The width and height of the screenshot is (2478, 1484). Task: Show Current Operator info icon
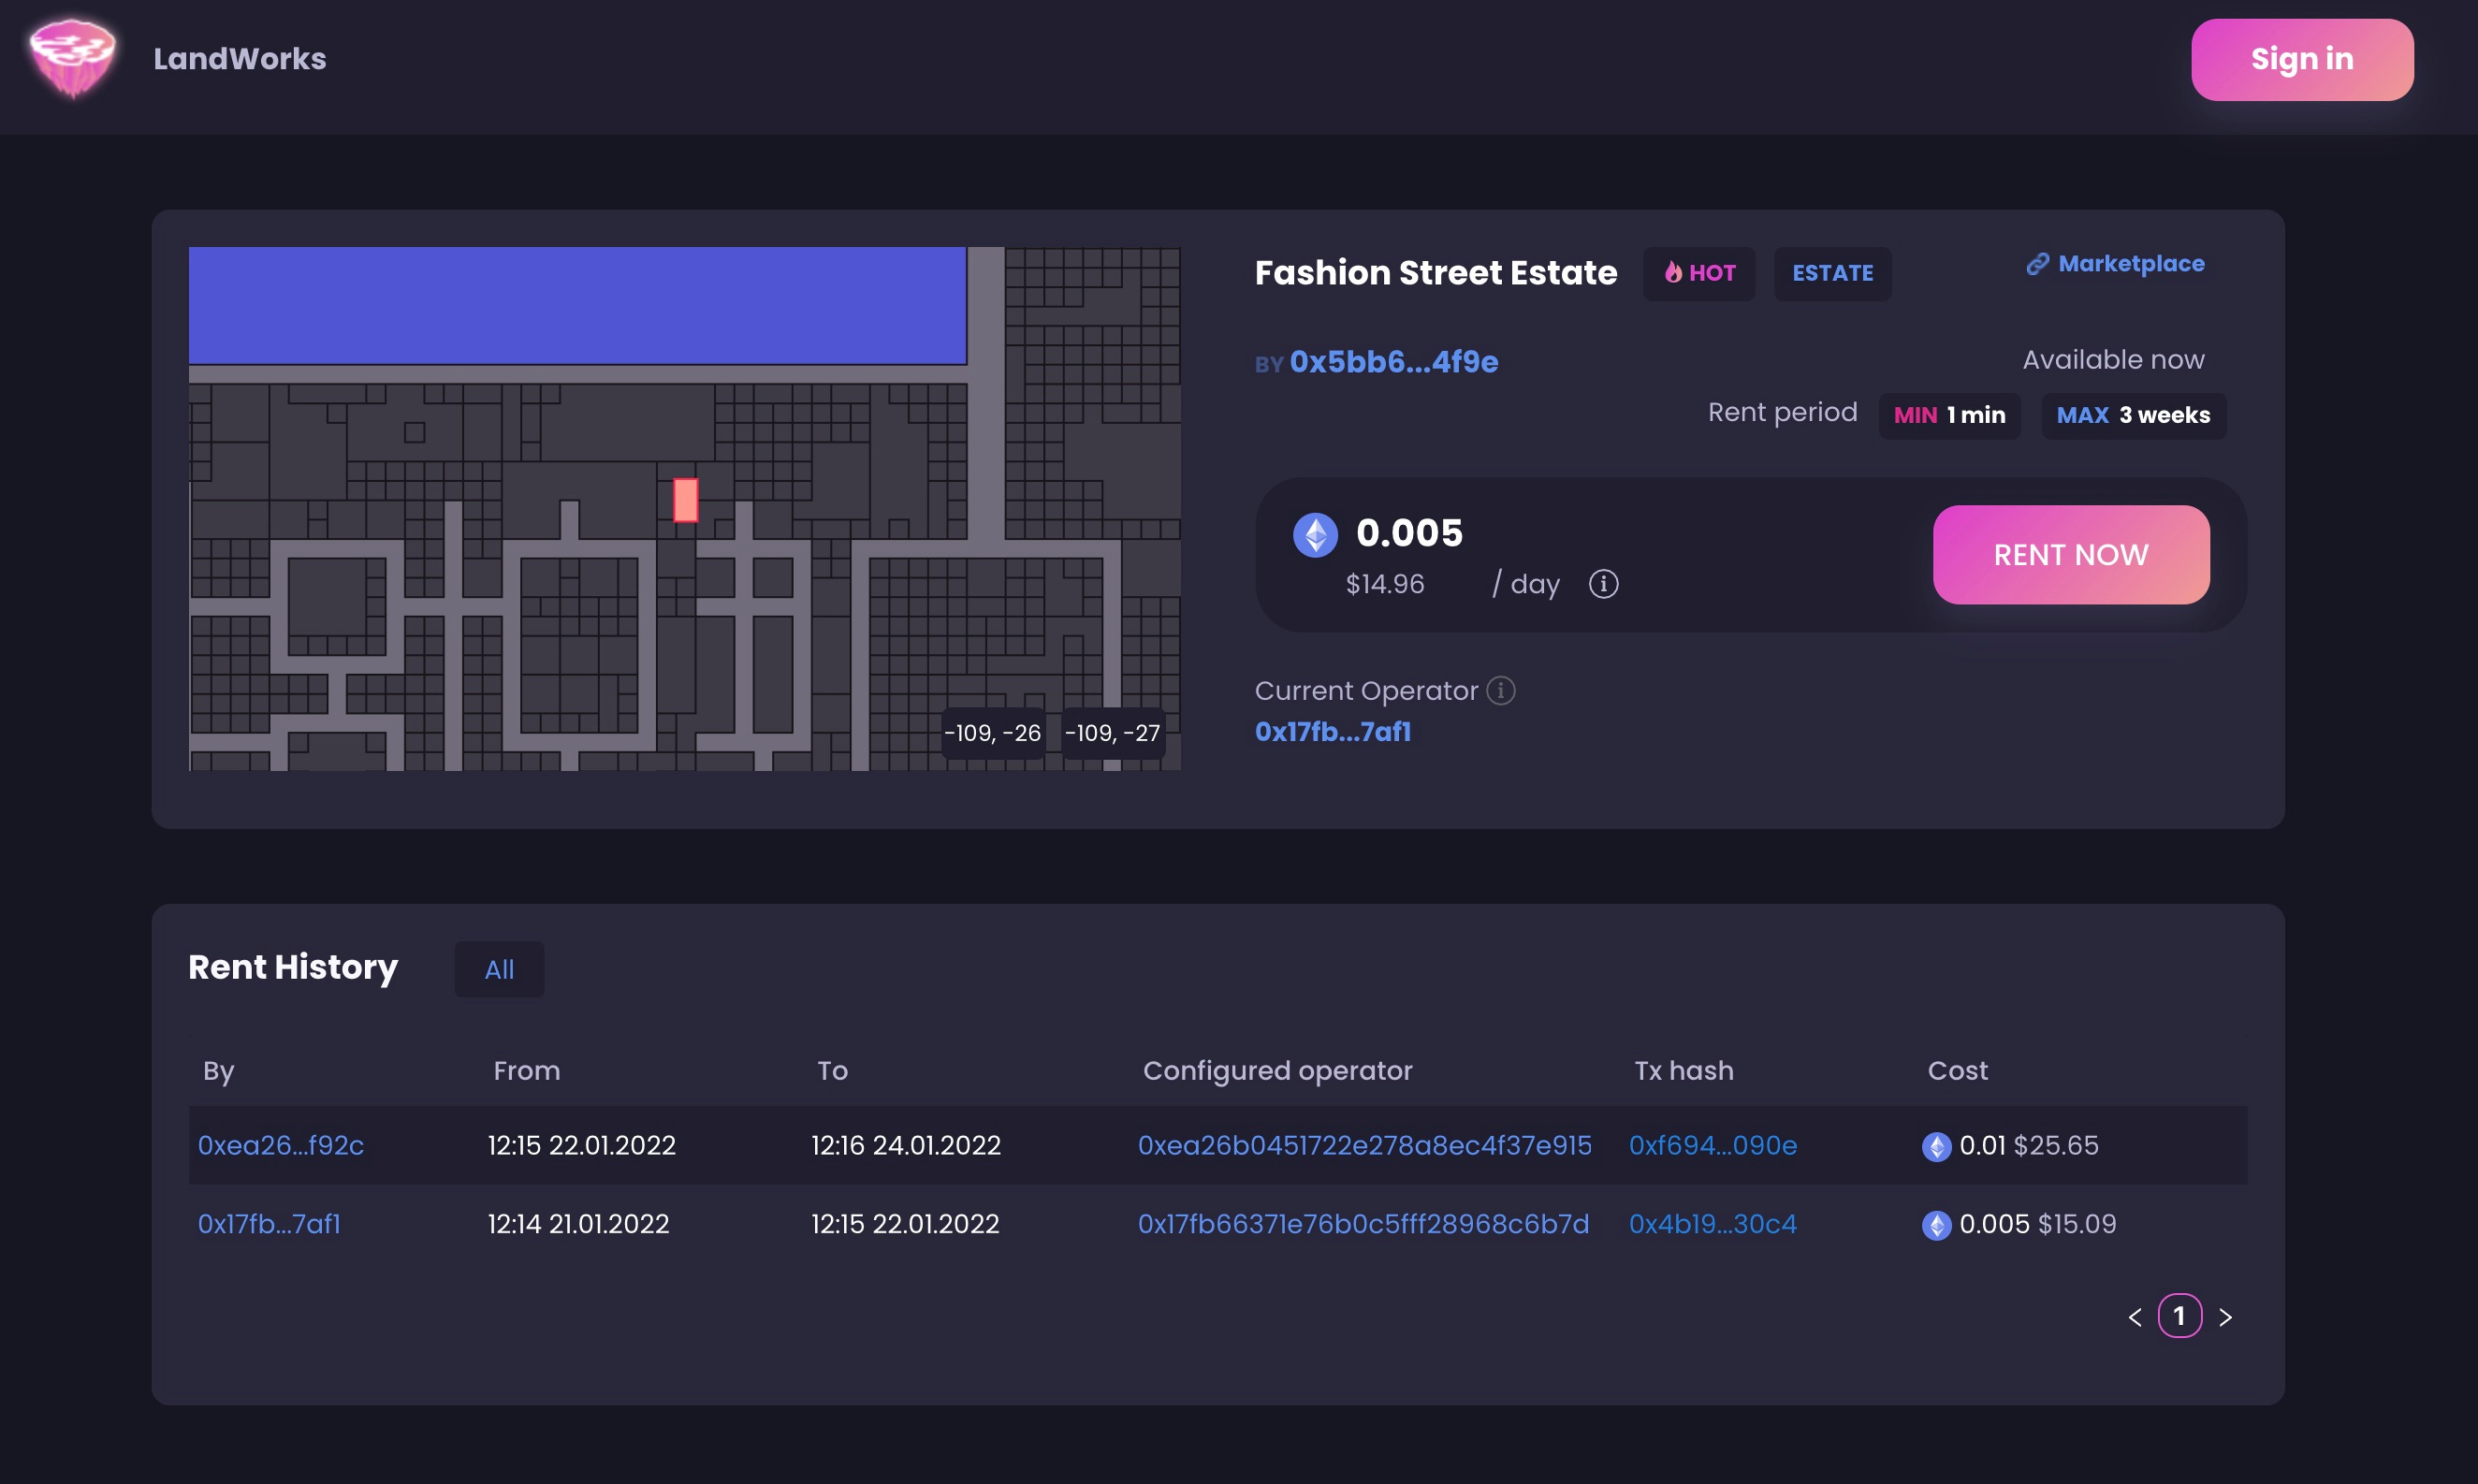click(x=1500, y=691)
